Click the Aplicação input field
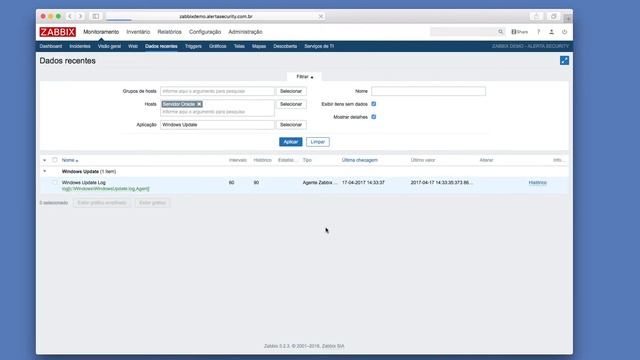This screenshot has width=640, height=360. (x=217, y=124)
